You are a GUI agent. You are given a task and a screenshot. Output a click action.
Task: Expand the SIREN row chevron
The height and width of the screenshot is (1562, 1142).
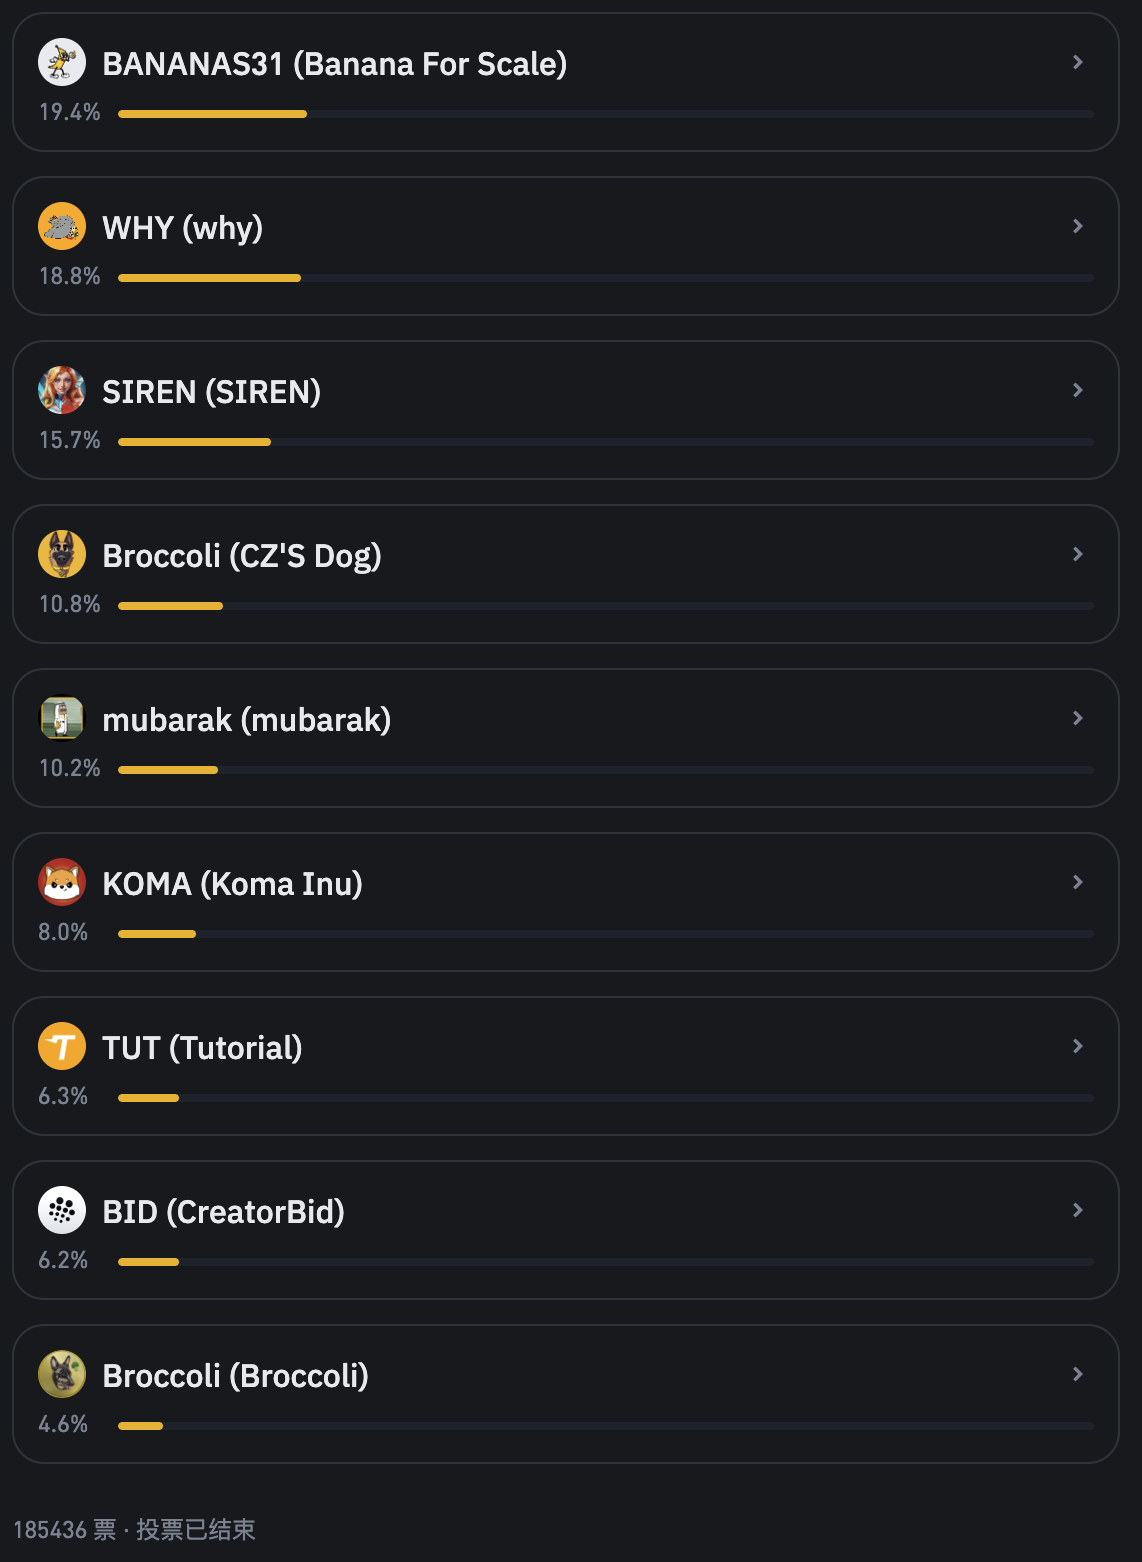coord(1078,390)
